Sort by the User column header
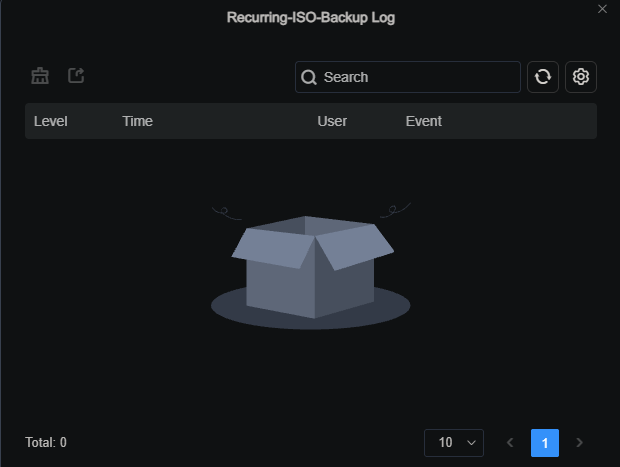Screen dimensions: 620x467 click(x=332, y=121)
